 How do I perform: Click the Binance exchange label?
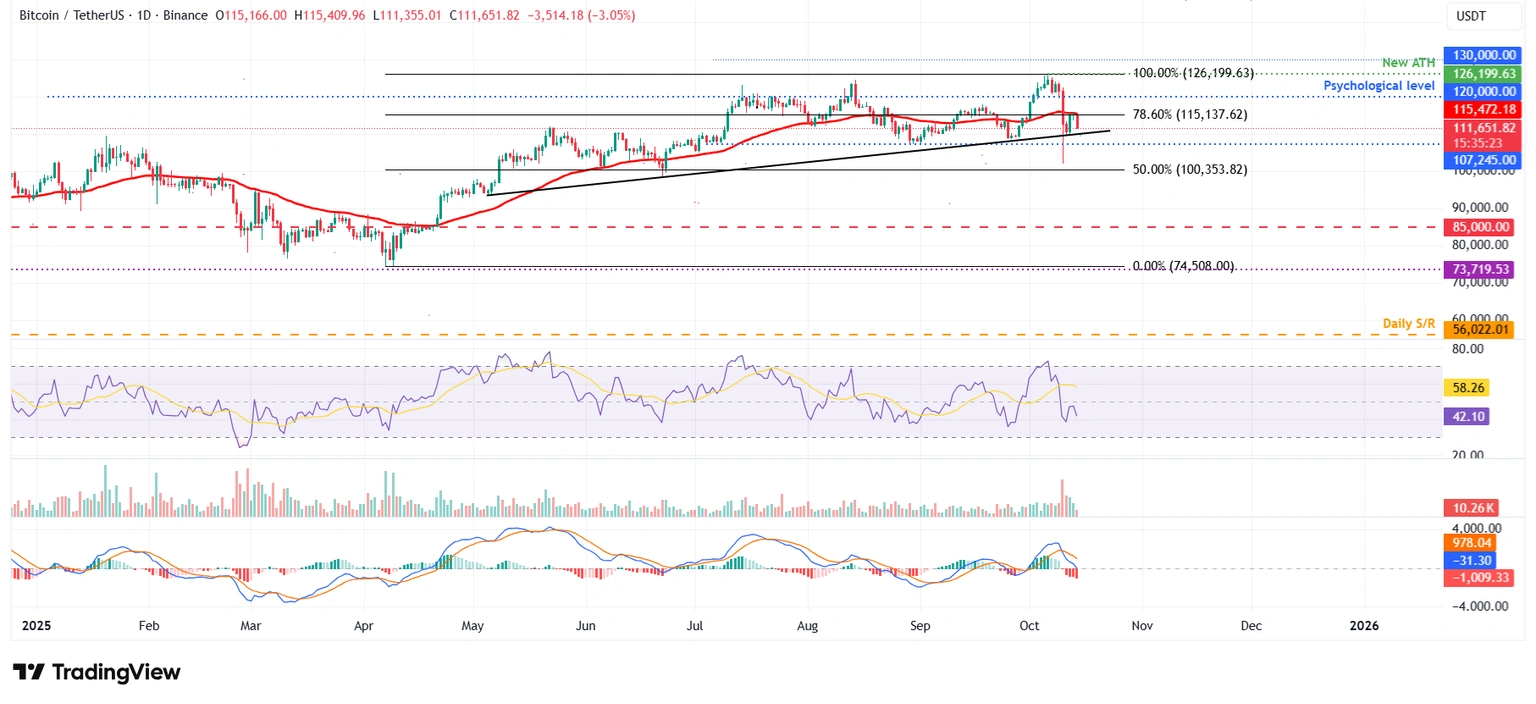coord(183,15)
